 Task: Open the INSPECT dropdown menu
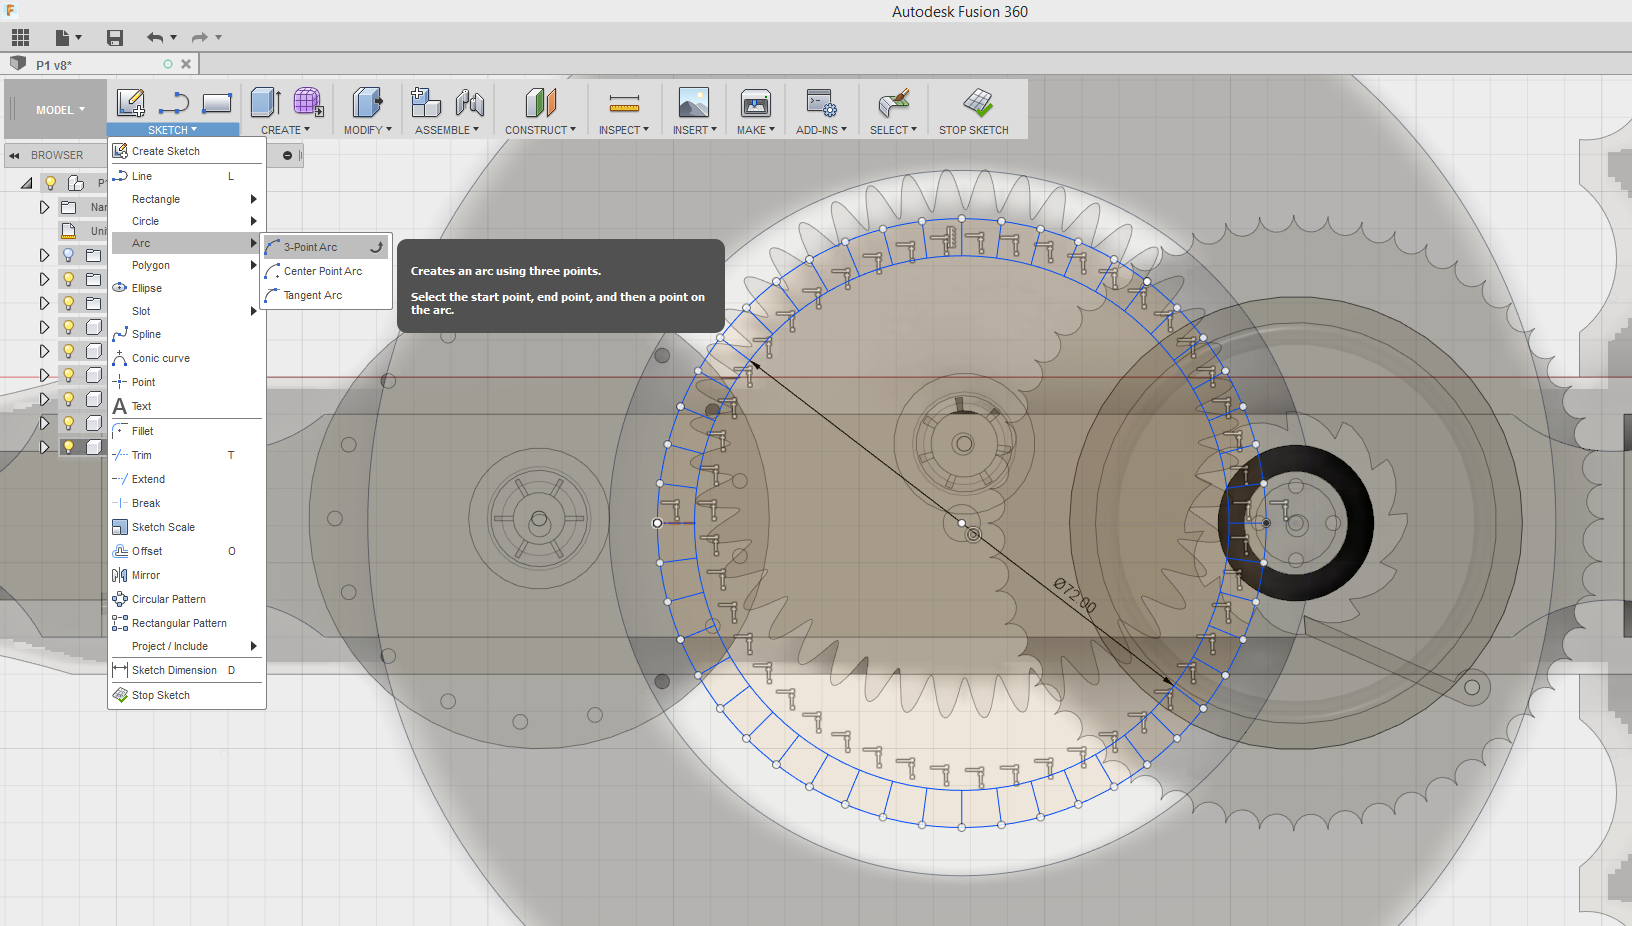click(x=624, y=130)
